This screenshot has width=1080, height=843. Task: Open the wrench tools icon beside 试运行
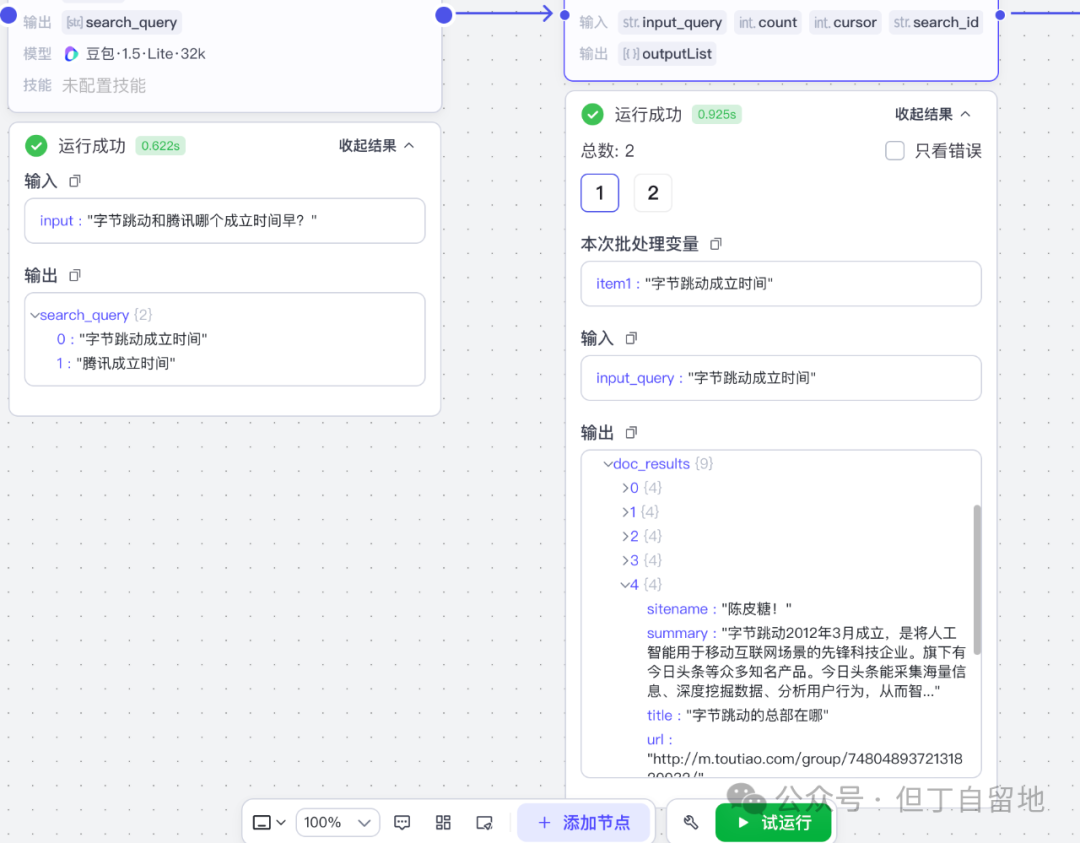pyautogui.click(x=690, y=822)
